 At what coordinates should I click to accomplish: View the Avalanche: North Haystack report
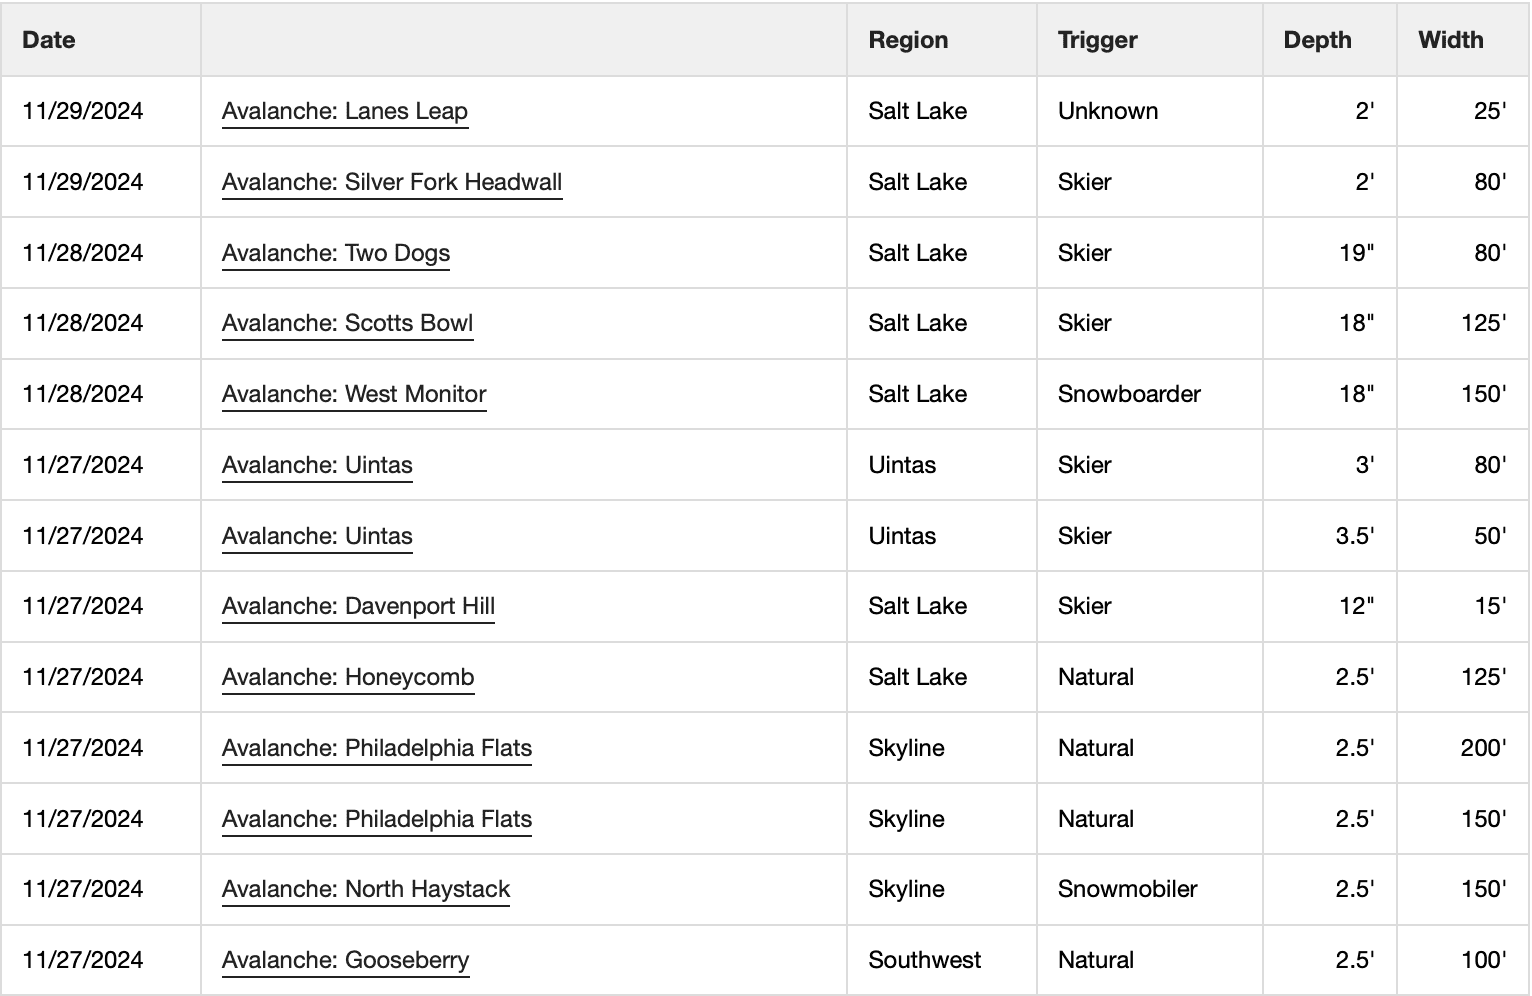(366, 889)
